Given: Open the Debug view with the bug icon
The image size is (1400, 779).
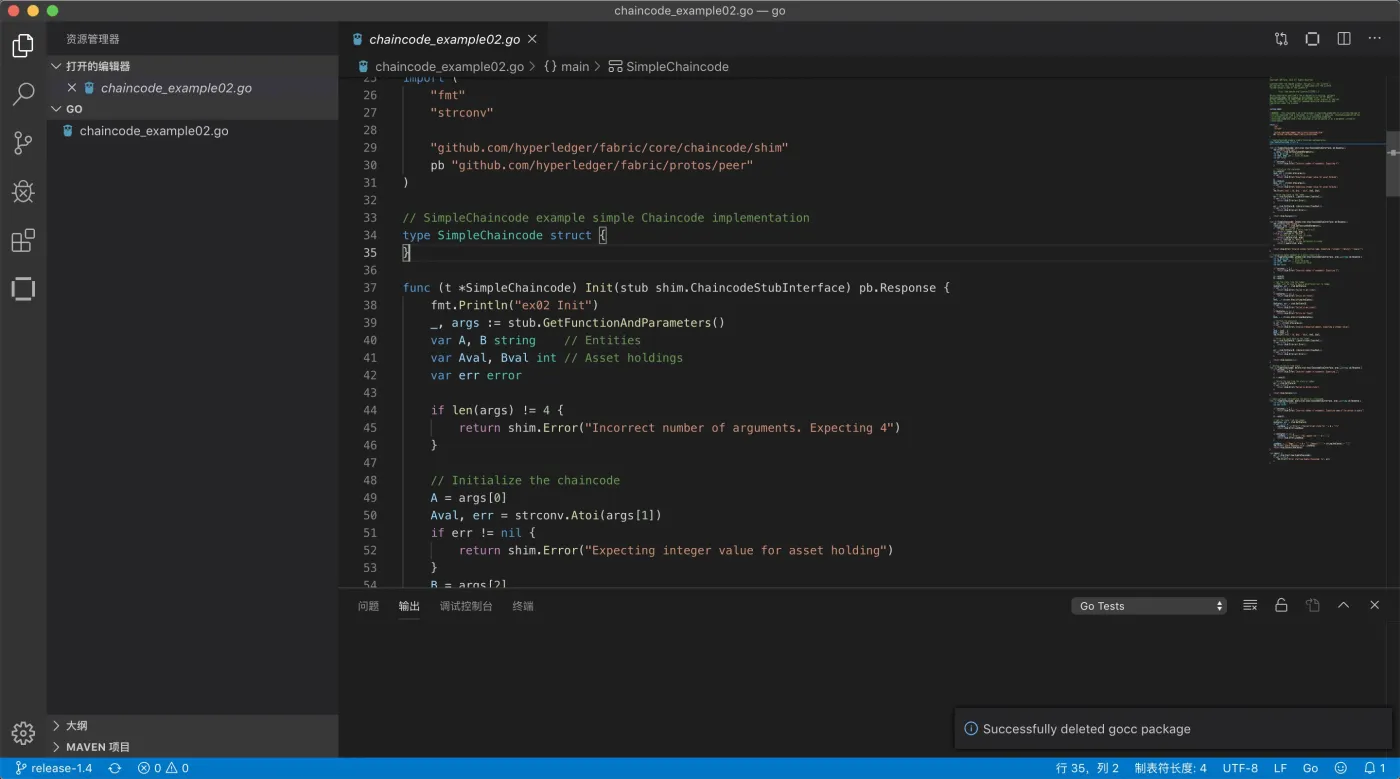Looking at the screenshot, I should click(23, 191).
